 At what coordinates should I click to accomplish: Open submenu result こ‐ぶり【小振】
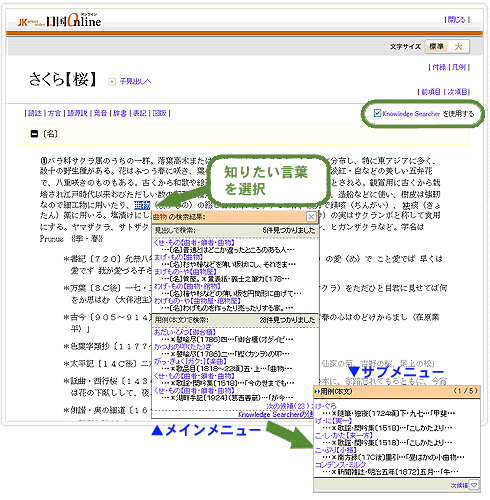point(336,450)
